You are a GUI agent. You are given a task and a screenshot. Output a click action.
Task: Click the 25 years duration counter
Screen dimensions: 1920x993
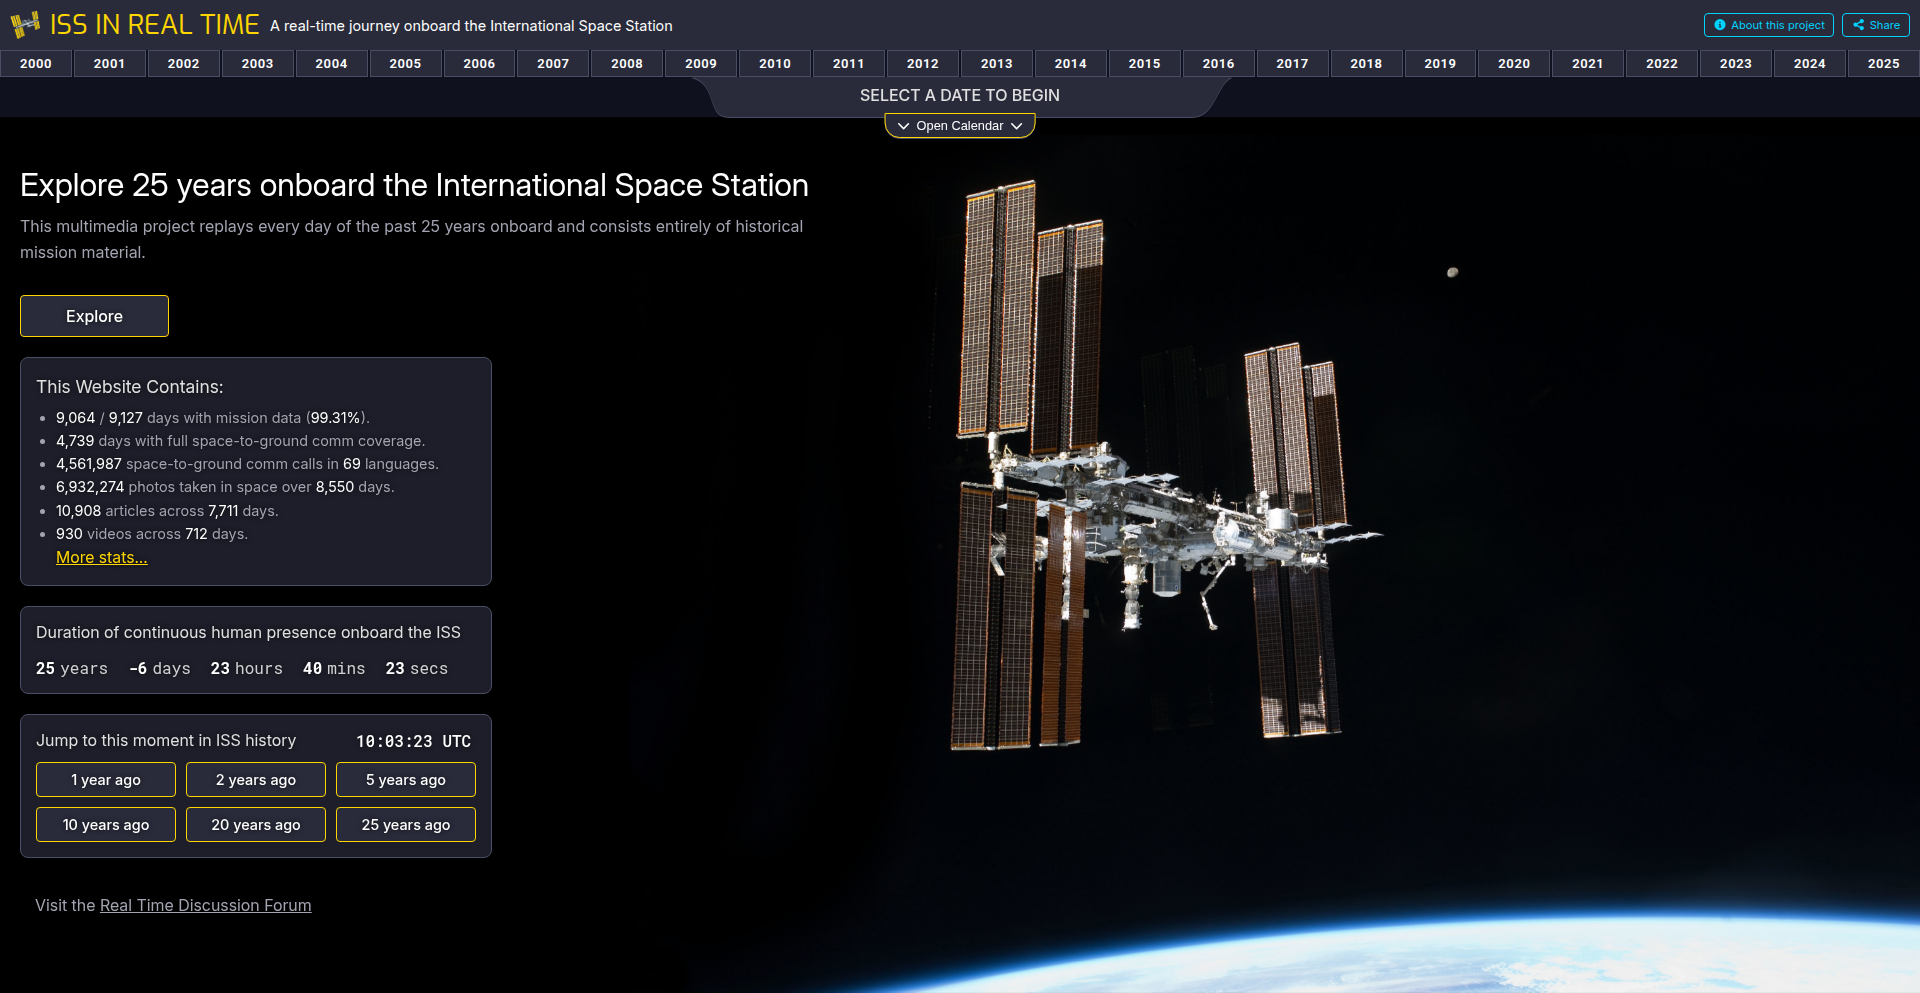(x=72, y=669)
